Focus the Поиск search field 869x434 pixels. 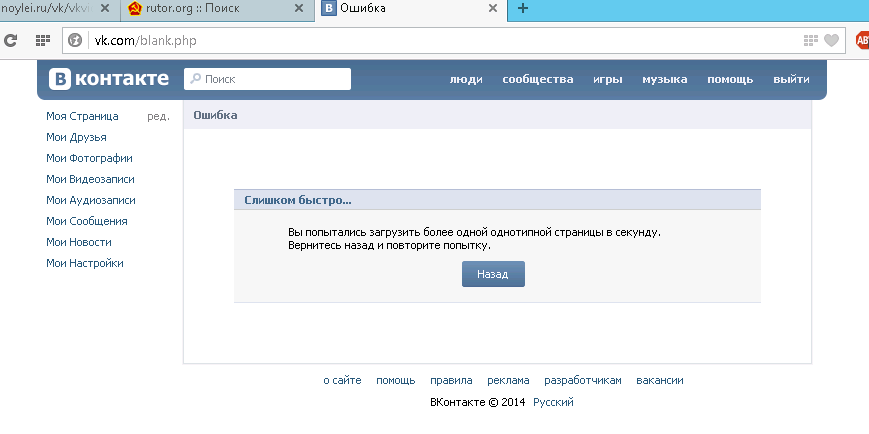pyautogui.click(x=267, y=79)
